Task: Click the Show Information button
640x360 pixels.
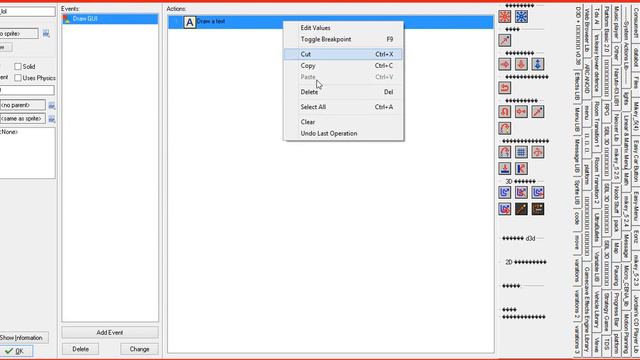Action: click(x=23, y=338)
